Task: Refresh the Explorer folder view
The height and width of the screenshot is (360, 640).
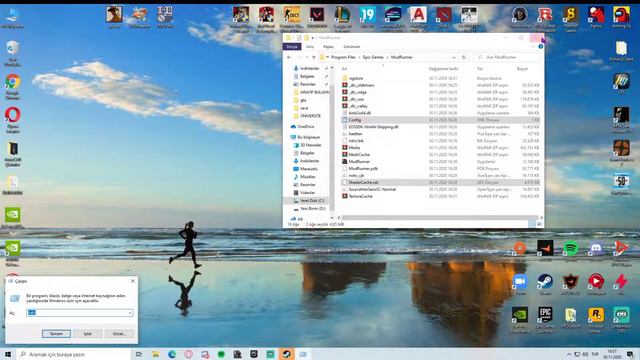Action: point(463,57)
